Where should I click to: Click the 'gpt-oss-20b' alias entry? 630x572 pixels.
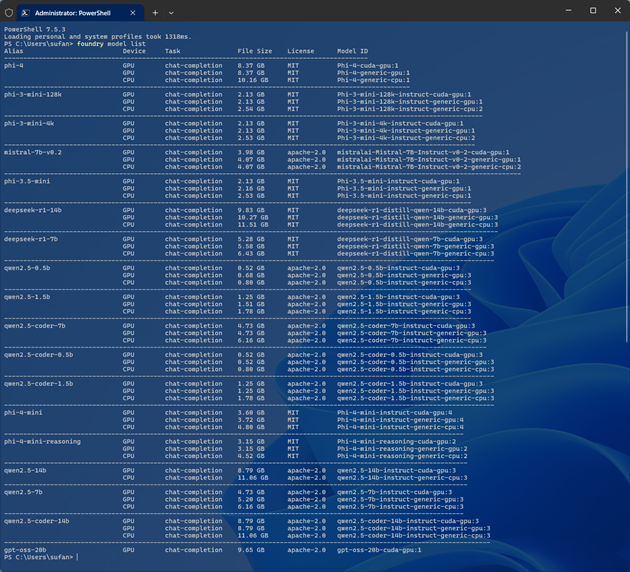pos(25,550)
